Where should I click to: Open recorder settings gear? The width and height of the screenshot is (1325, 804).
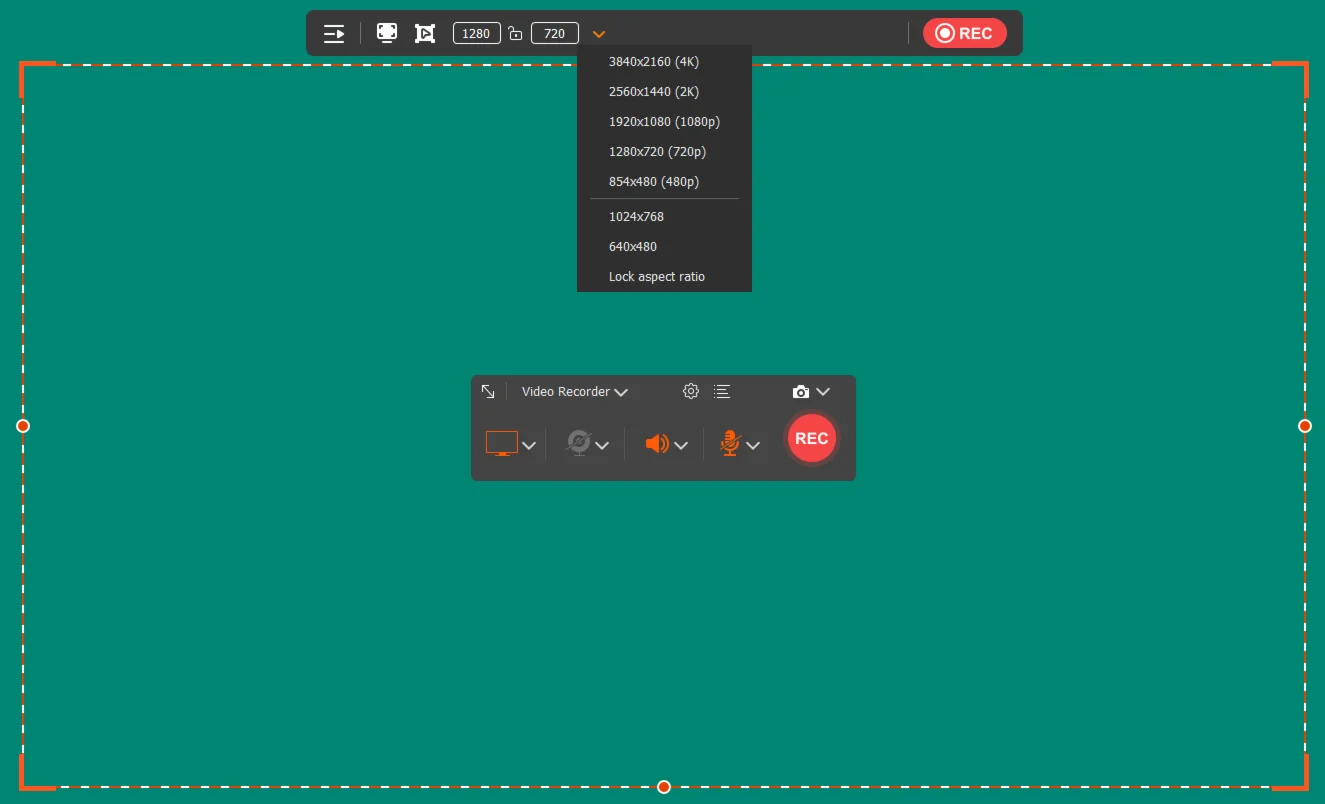pos(690,391)
